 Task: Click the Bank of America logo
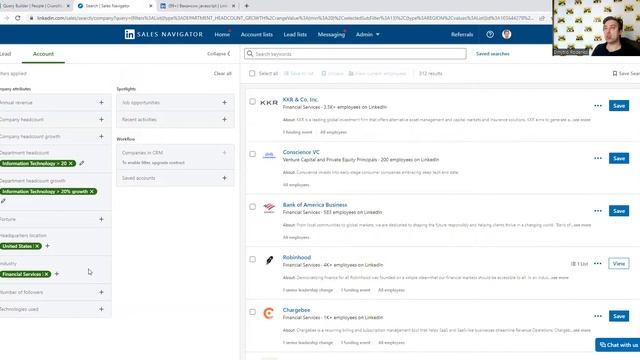(x=269, y=208)
